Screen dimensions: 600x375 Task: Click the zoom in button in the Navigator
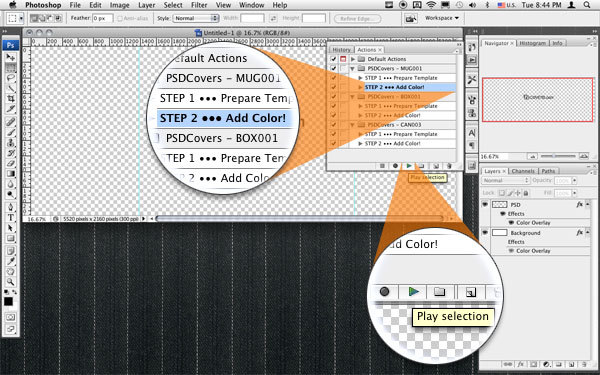tap(584, 156)
